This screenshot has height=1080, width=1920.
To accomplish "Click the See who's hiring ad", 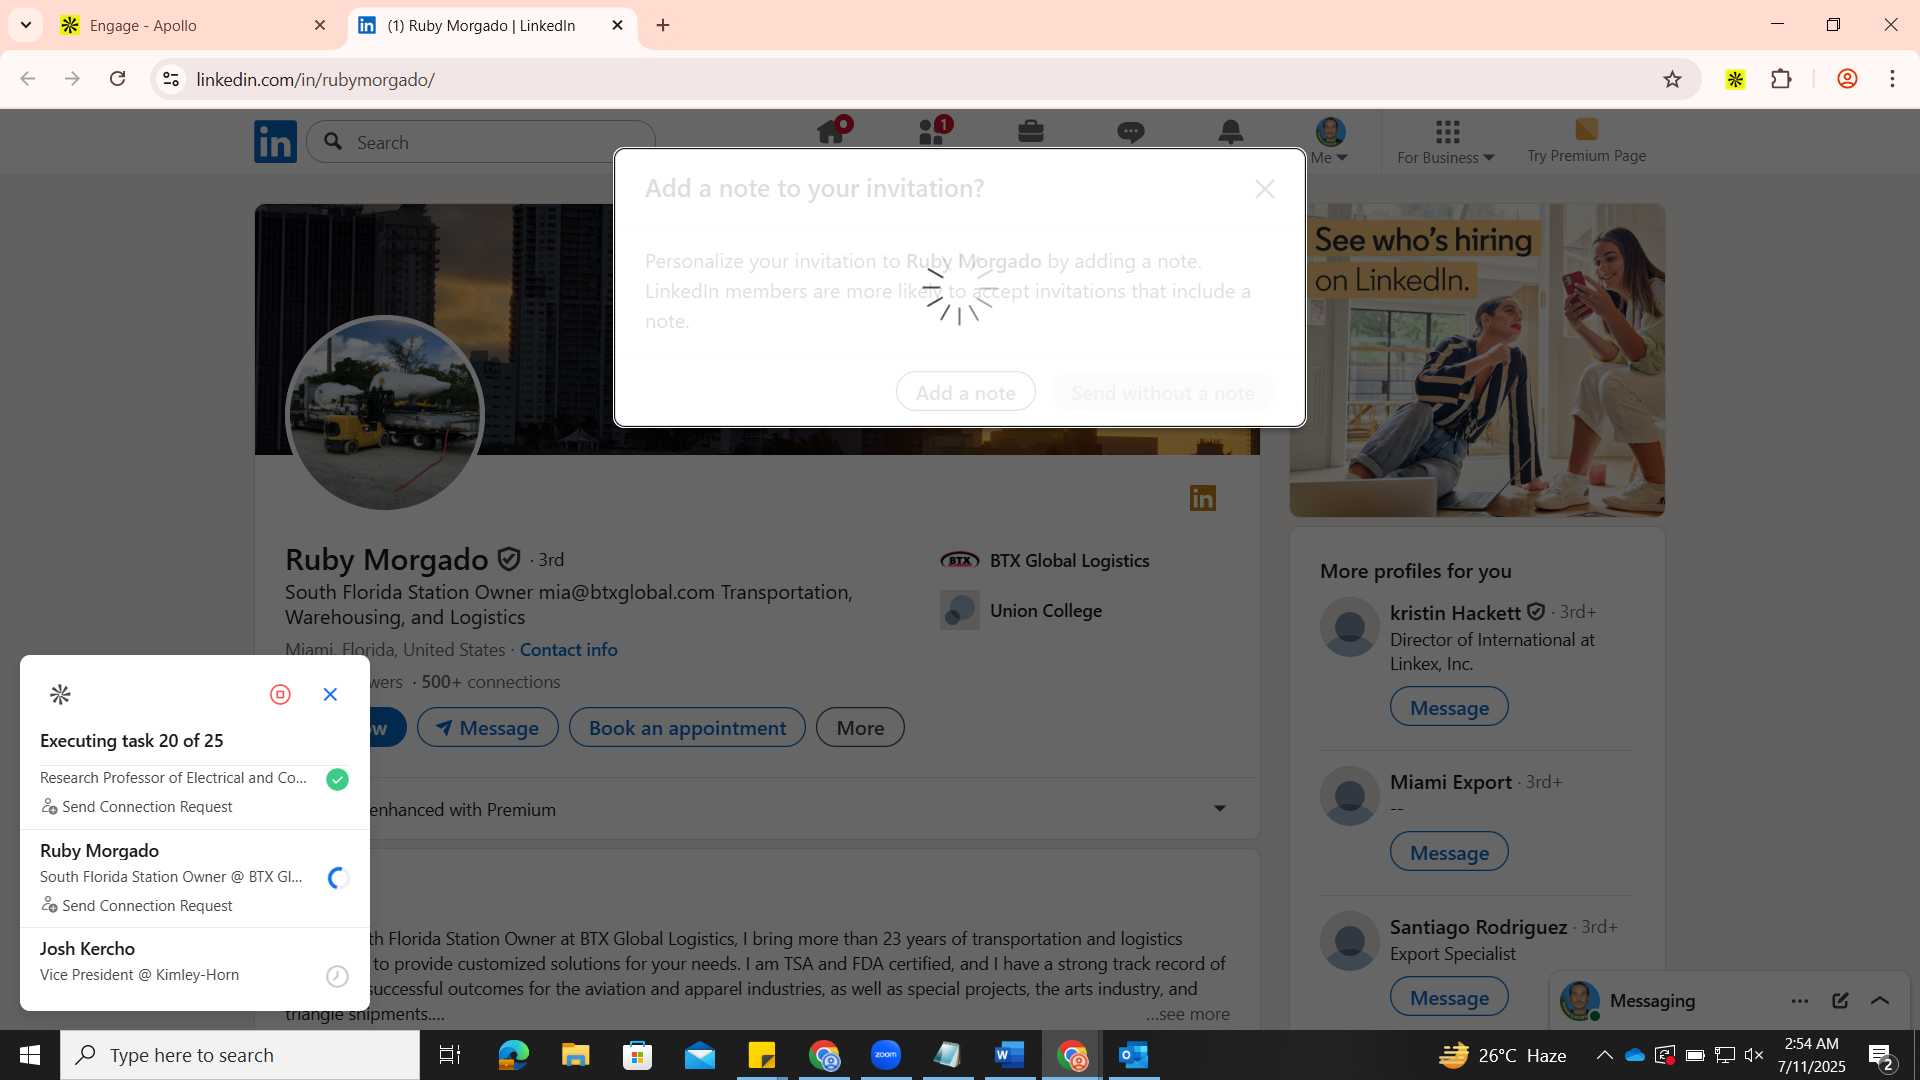I will 1478,360.
